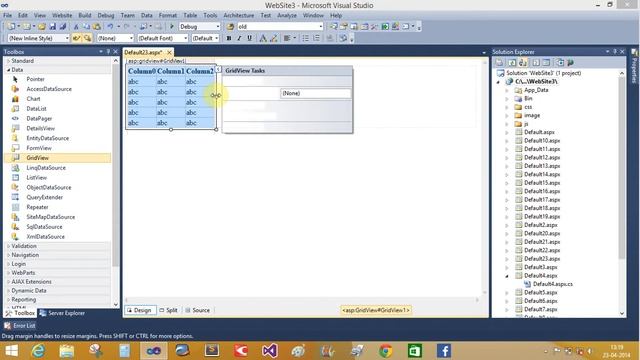Image resolution: width=640 pixels, height=360 pixels.
Task: Open the GridView smart tag arrow
Action: tap(218, 69)
